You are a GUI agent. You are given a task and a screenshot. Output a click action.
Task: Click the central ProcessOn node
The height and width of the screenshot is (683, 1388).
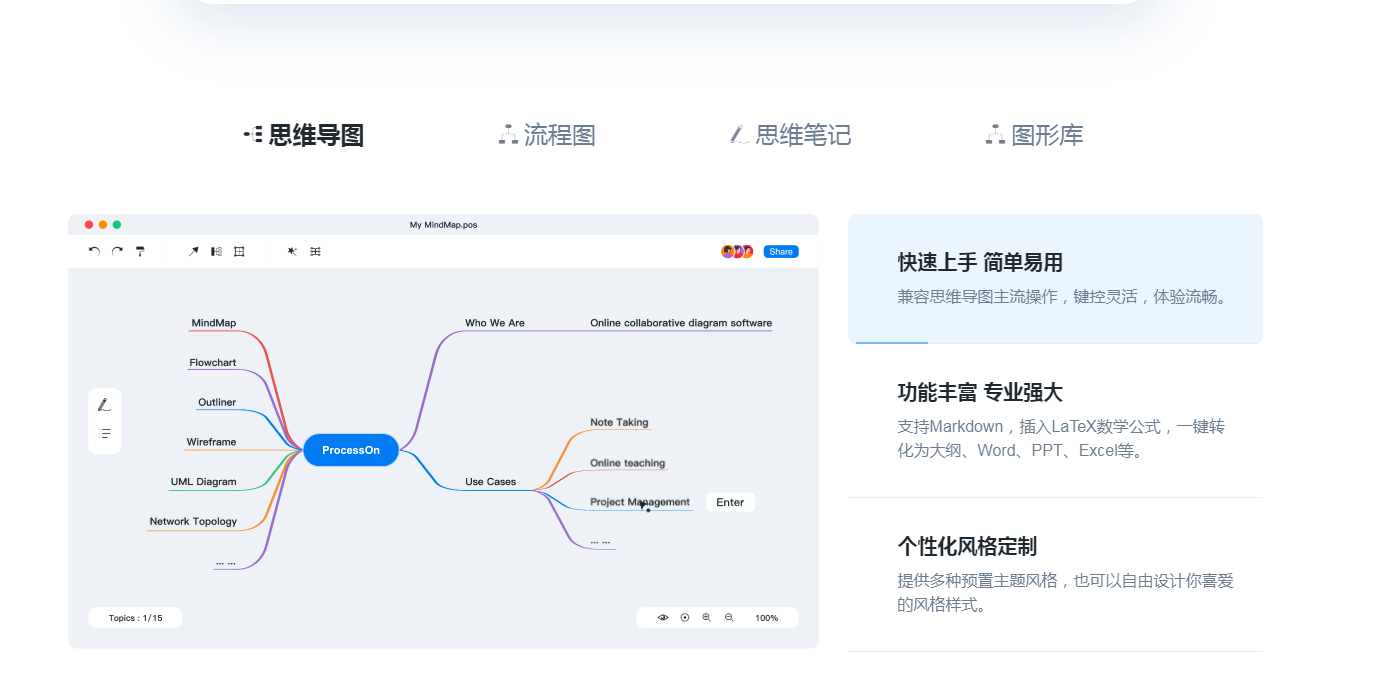(351, 450)
